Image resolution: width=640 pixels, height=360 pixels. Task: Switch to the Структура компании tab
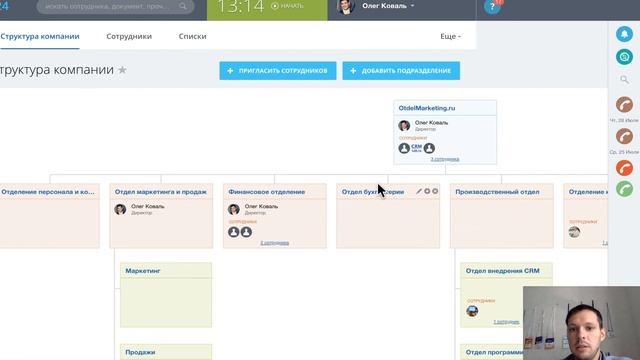(x=40, y=36)
